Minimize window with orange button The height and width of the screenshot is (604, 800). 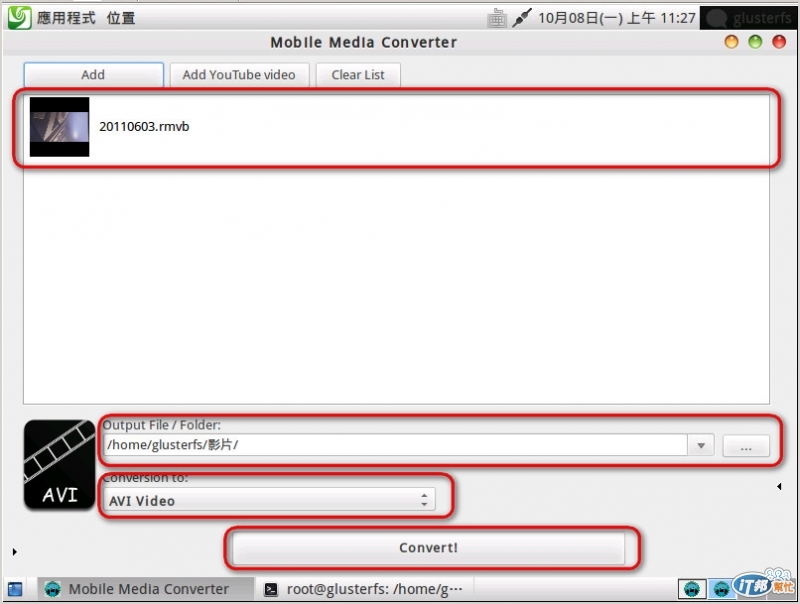732,42
